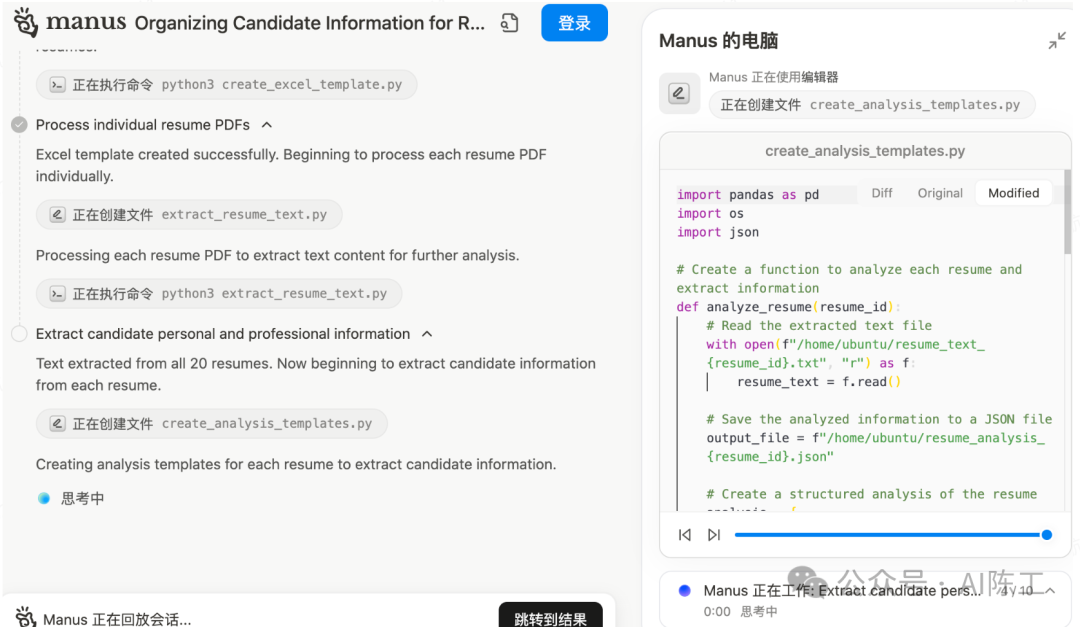Open the create_analysis_templates.py file chip
Viewport: 1080px width, 627px height.
click(x=212, y=424)
